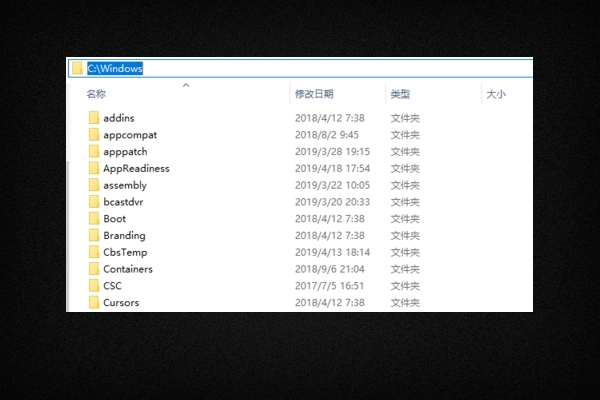The width and height of the screenshot is (600, 400).
Task: Select the bcastdvr folder icon
Action: [x=94, y=202]
